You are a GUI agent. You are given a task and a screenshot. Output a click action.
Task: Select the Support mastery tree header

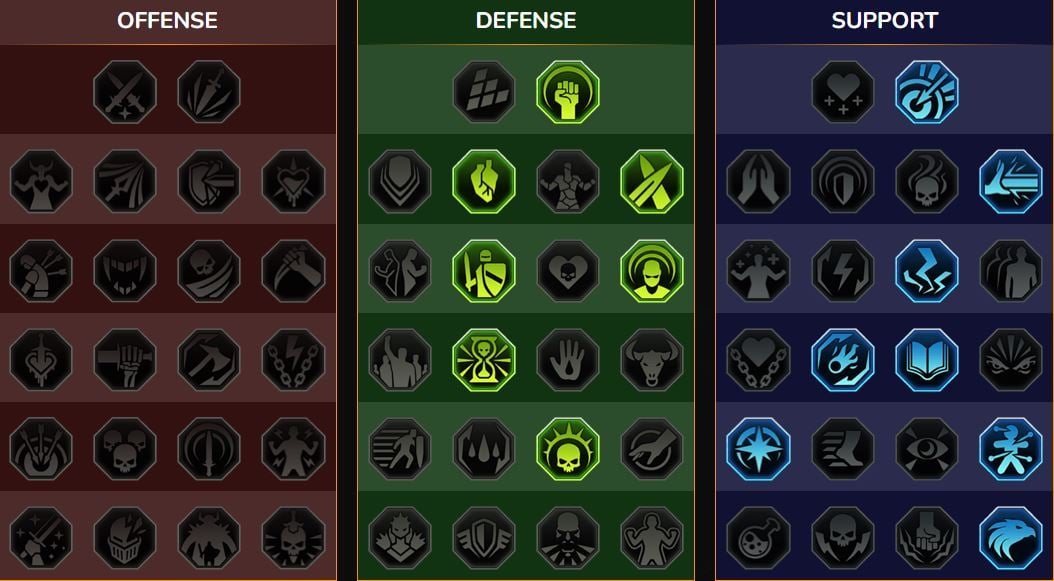click(885, 20)
